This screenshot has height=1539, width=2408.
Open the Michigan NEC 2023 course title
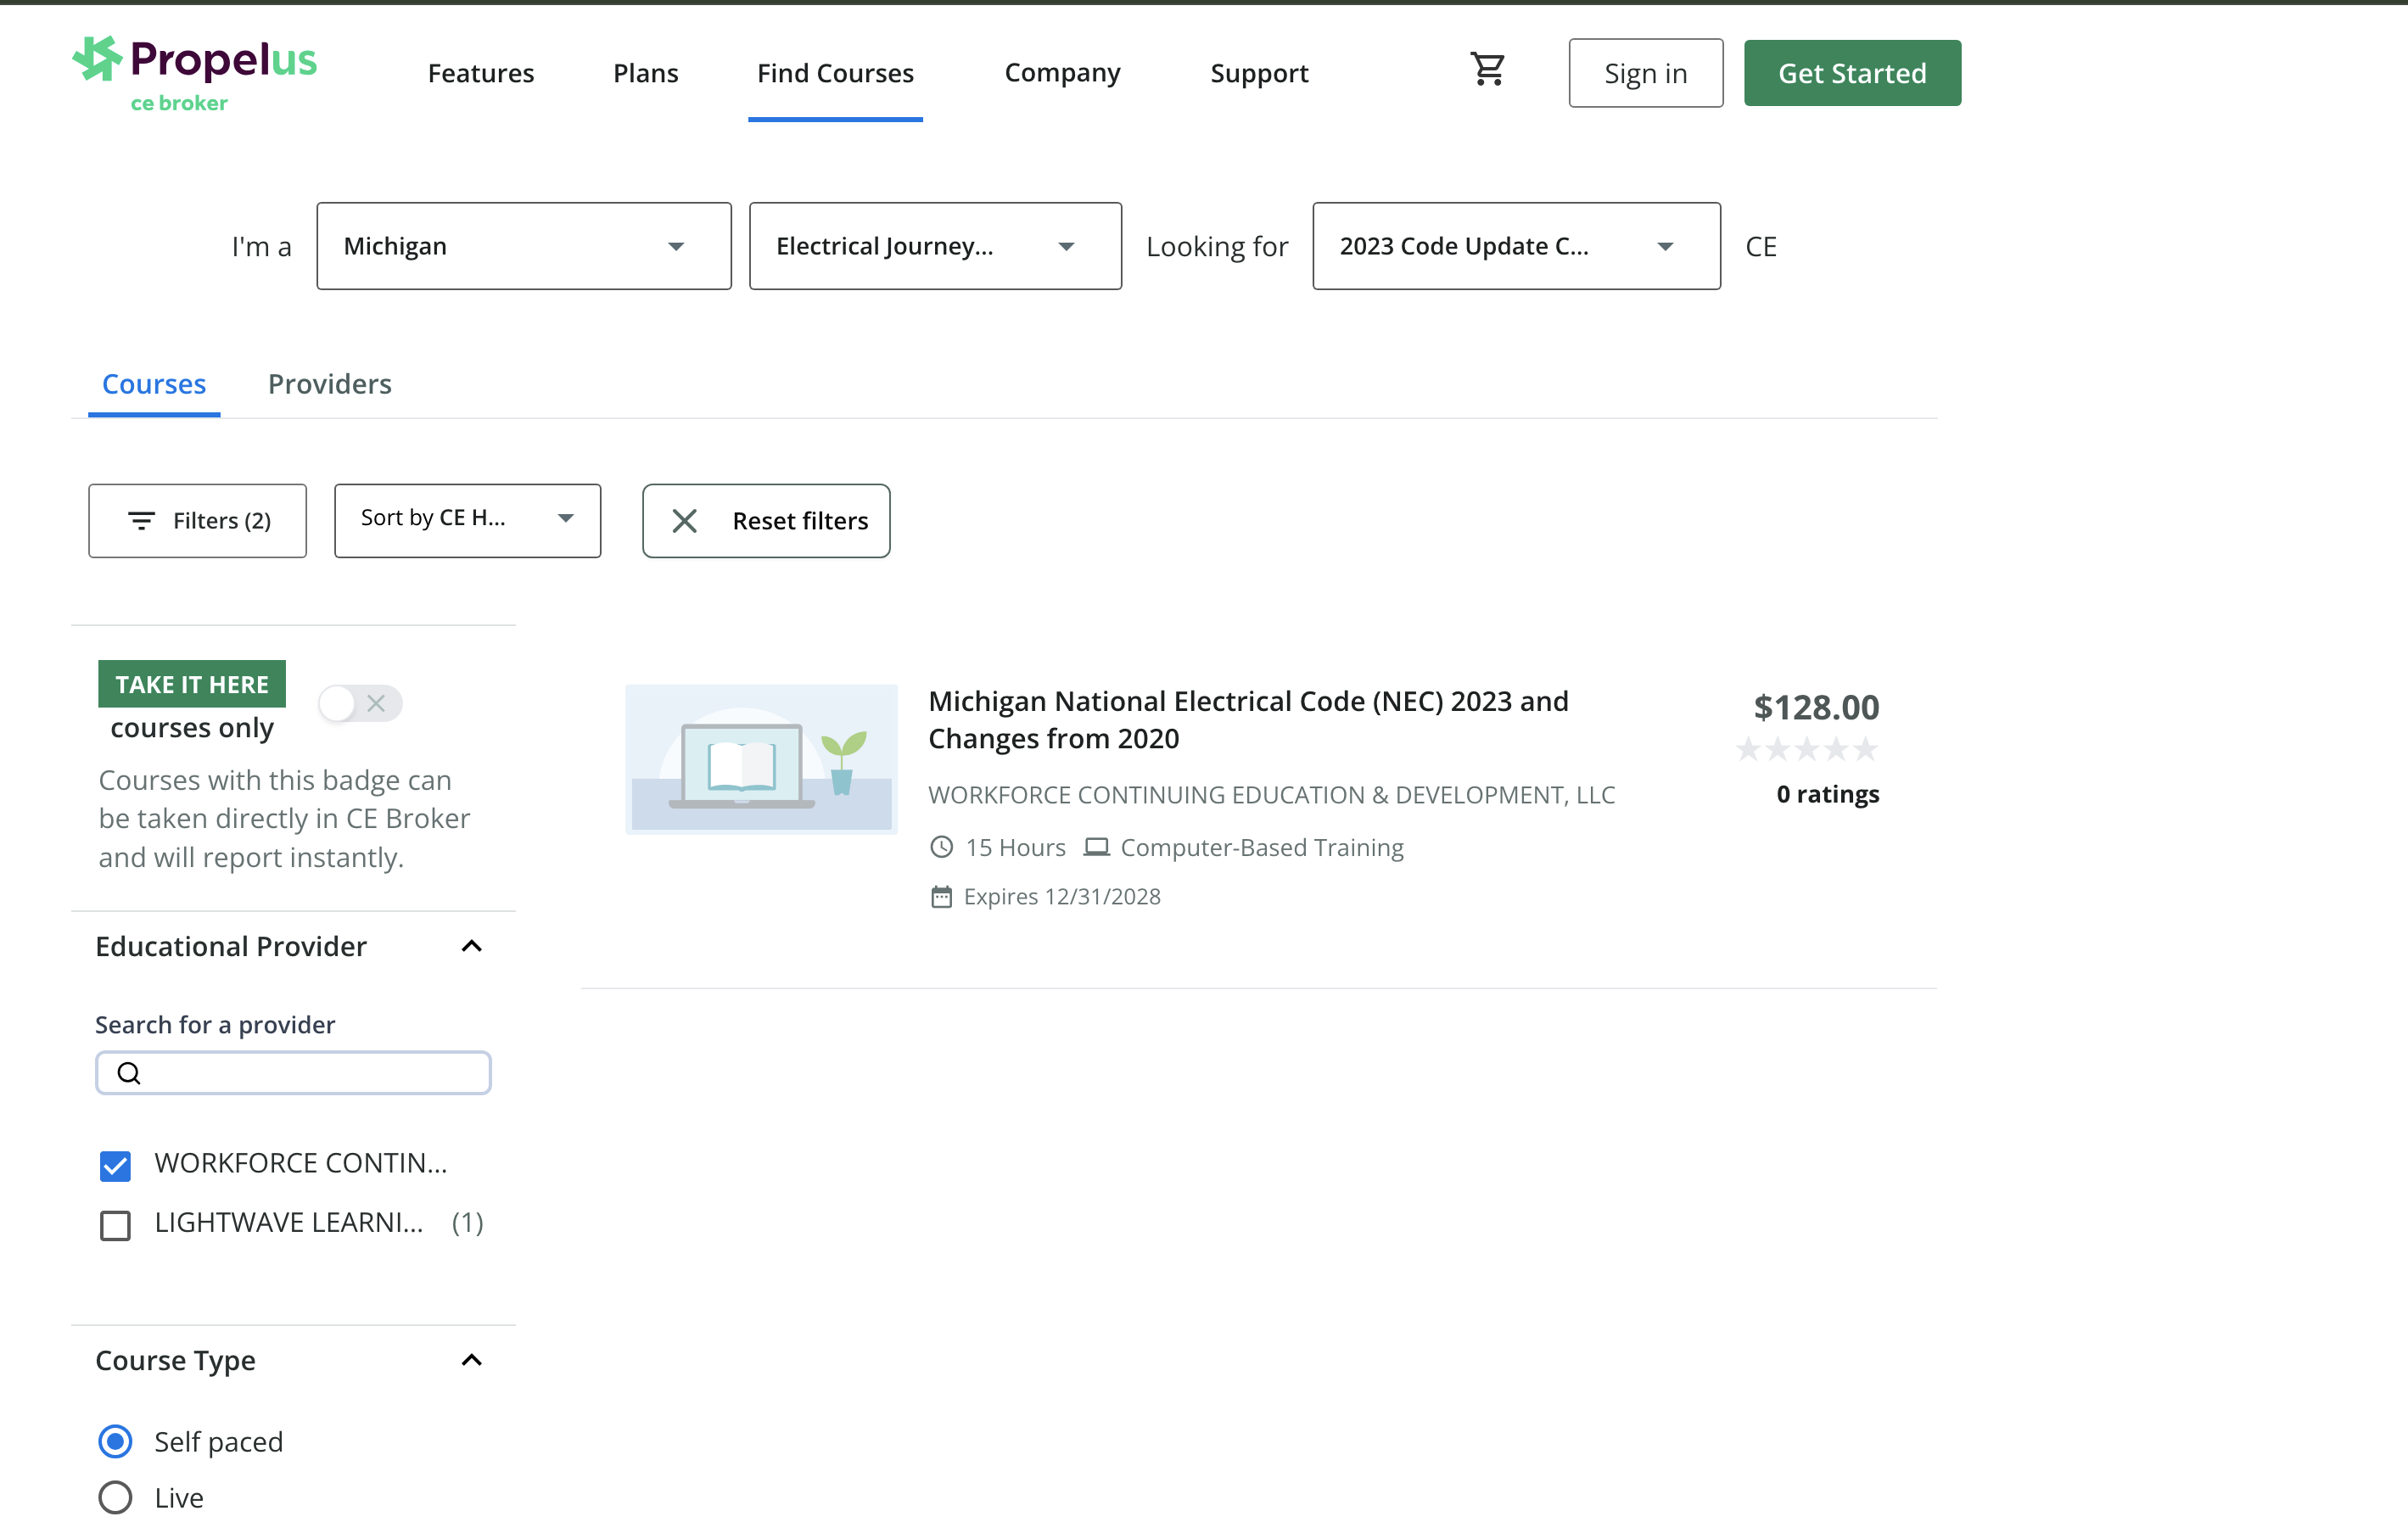pos(1247,719)
